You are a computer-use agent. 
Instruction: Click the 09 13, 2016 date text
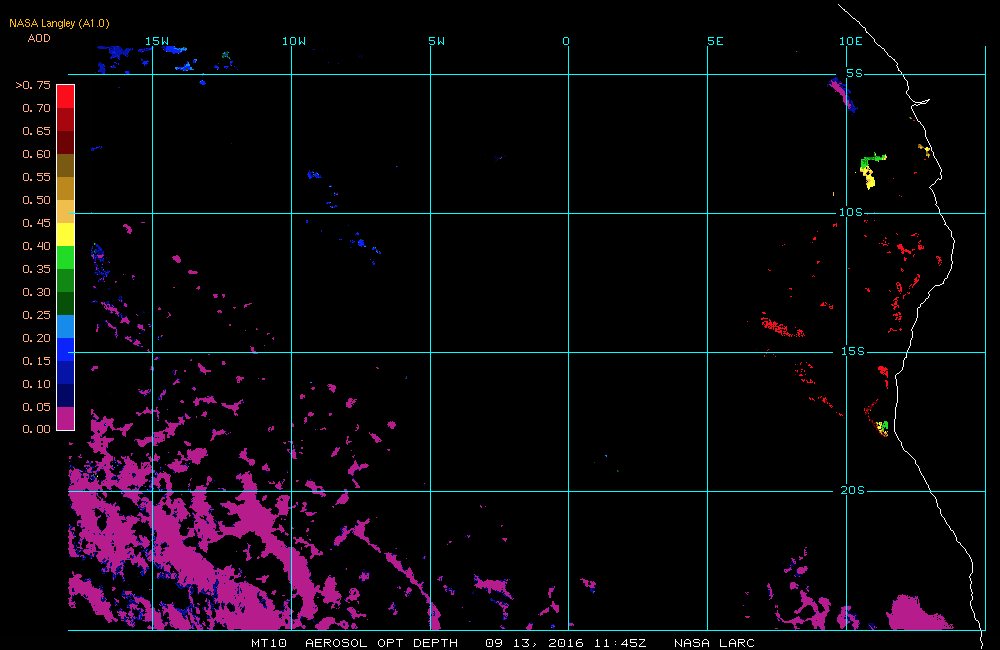click(534, 643)
